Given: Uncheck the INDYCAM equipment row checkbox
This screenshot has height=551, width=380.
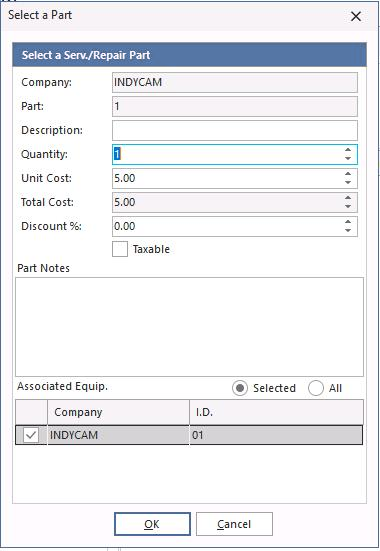Looking at the screenshot, I should [31, 435].
